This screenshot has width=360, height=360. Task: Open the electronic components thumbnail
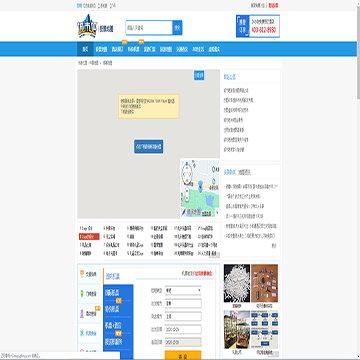click(x=264, y=283)
